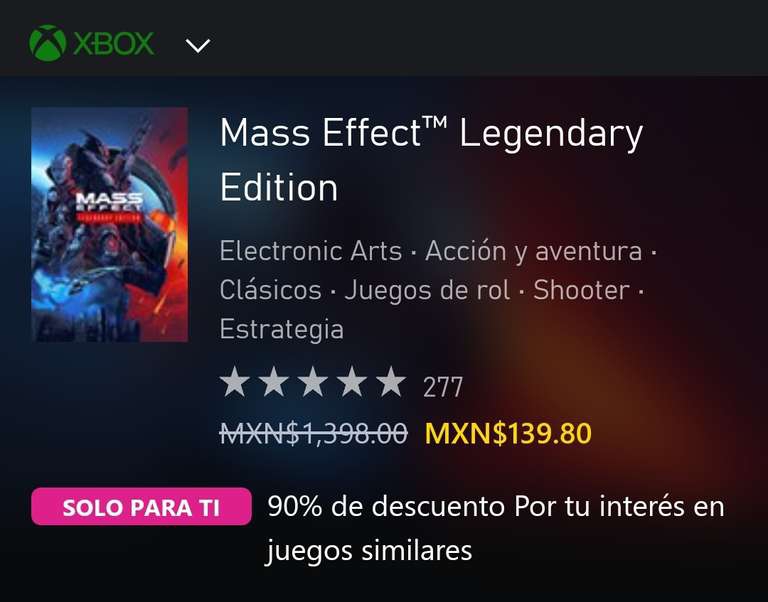Open the Estrategia genre link
This screenshot has height=602, width=768.
[x=282, y=329]
